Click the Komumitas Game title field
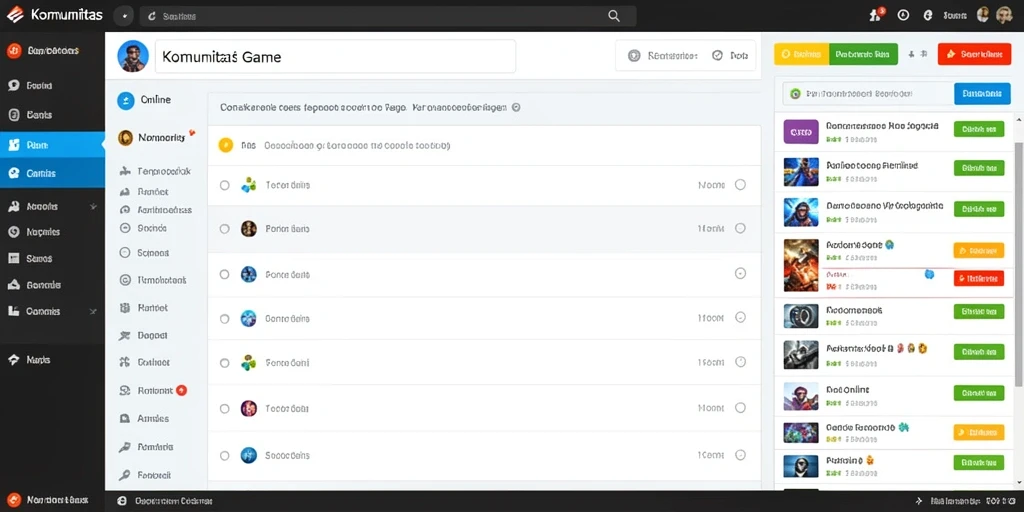 [335, 56]
